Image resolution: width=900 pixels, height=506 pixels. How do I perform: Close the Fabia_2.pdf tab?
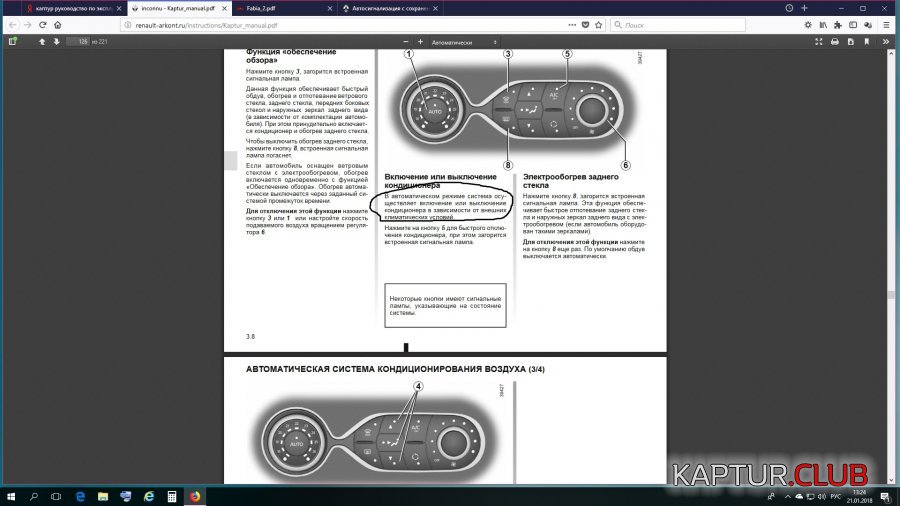(x=330, y=9)
